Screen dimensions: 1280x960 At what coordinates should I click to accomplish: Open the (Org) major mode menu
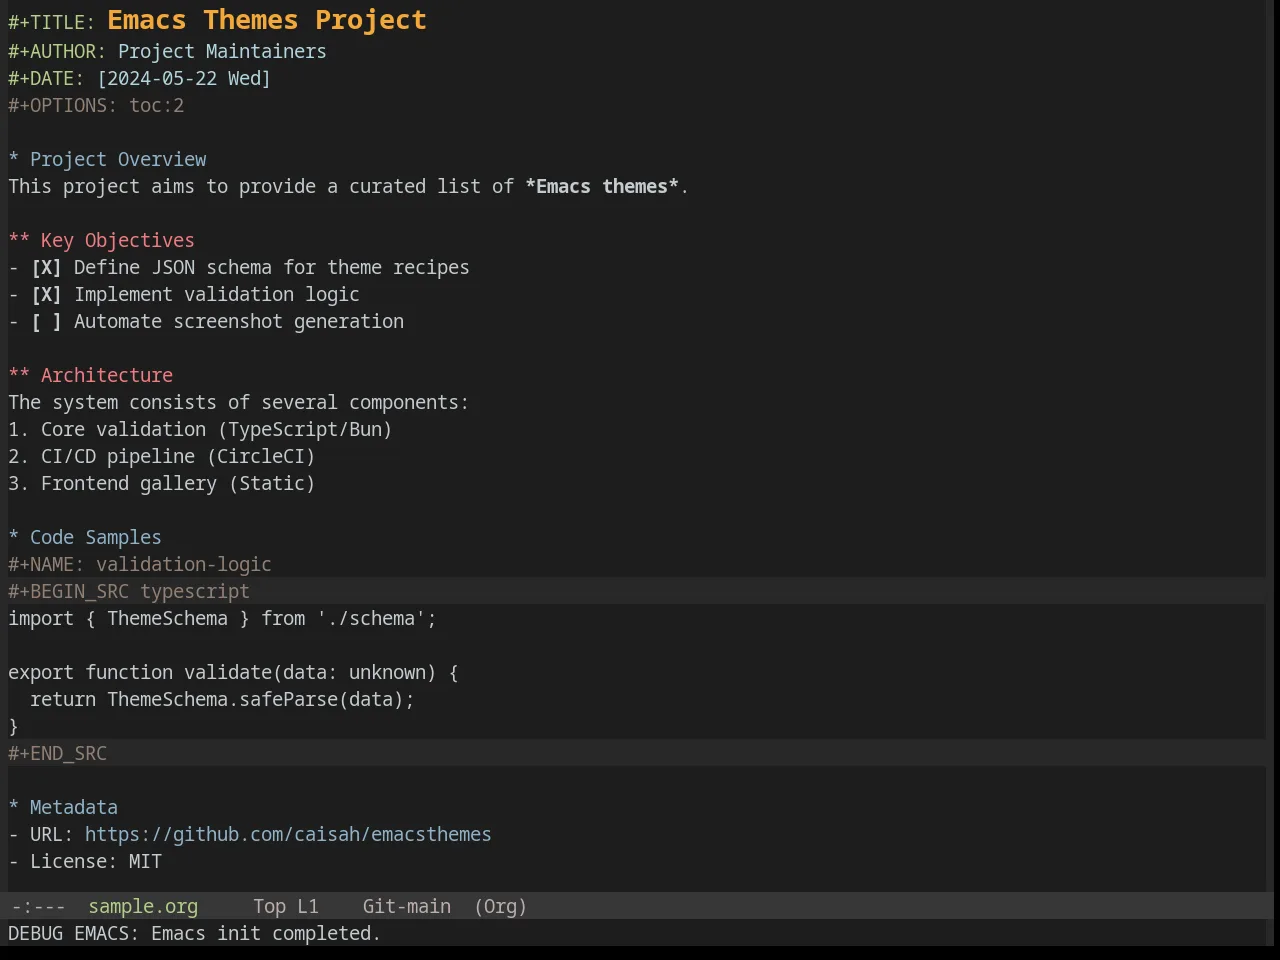(500, 907)
